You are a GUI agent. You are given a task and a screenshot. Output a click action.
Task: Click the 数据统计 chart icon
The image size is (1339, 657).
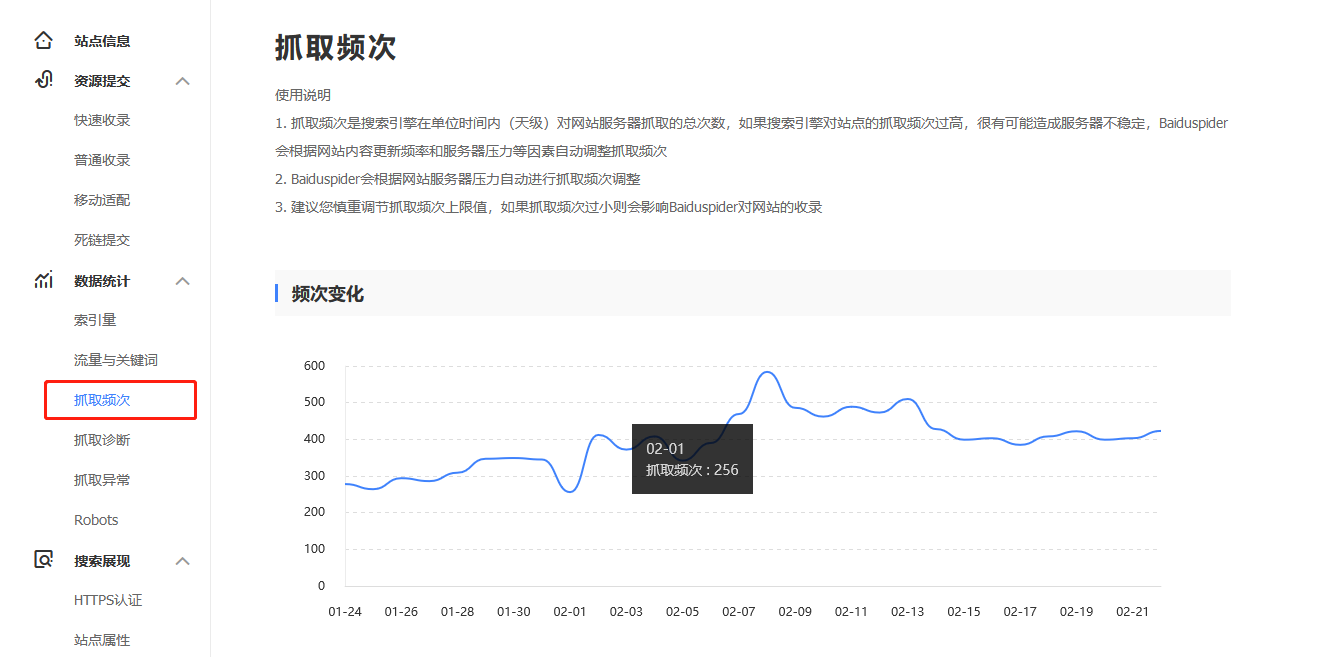point(43,280)
